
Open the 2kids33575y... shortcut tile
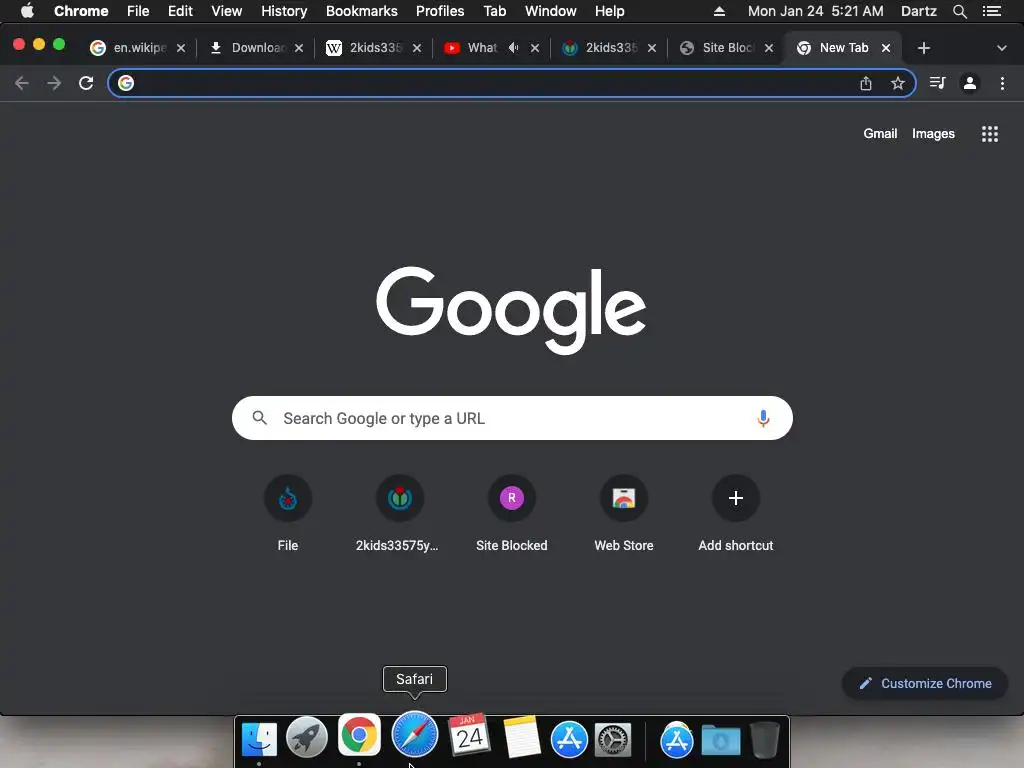tap(400, 514)
